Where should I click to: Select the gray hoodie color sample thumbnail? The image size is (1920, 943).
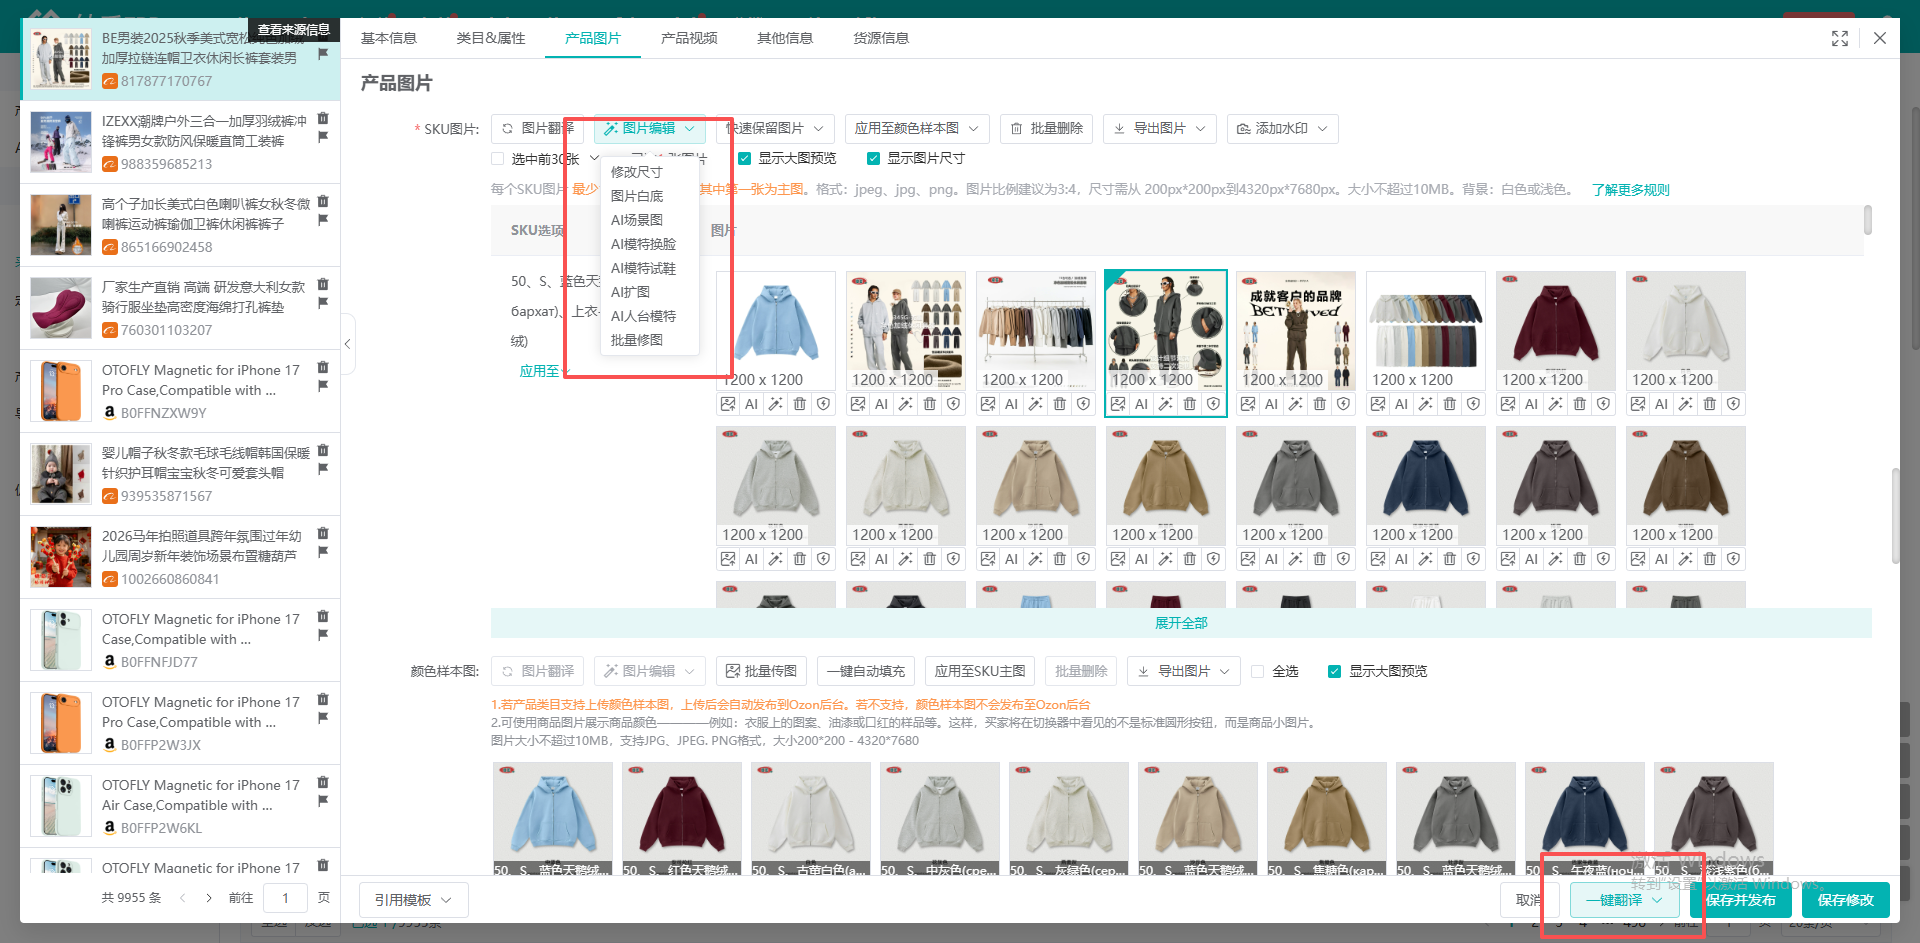click(x=940, y=815)
